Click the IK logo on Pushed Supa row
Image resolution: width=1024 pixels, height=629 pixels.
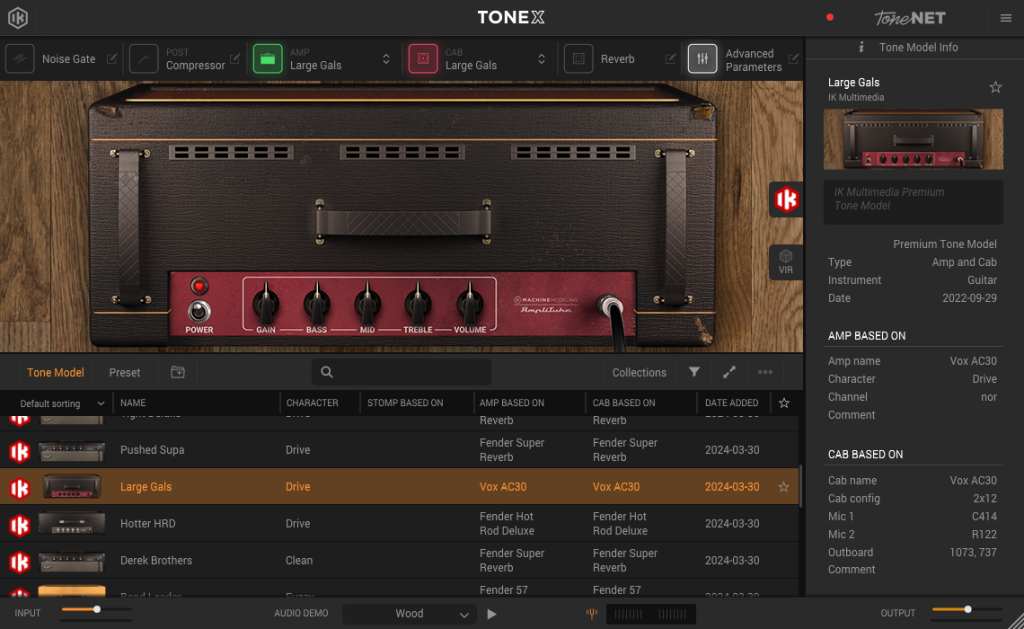click(x=20, y=451)
